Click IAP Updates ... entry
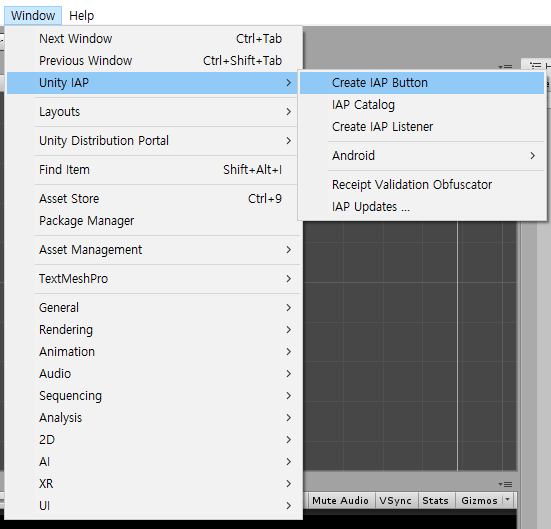The width and height of the screenshot is (551, 529). 422,207
